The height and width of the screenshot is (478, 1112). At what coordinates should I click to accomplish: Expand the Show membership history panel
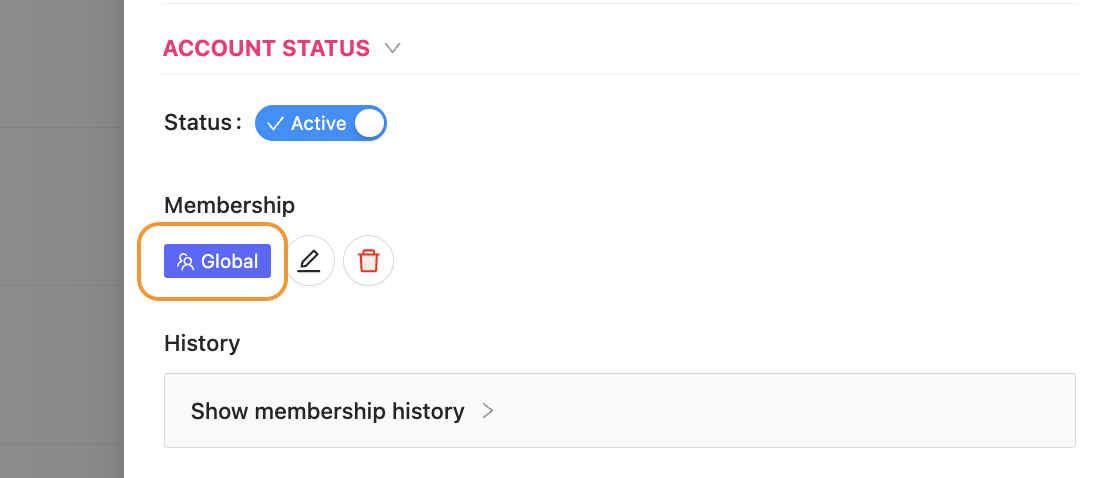pos(619,411)
